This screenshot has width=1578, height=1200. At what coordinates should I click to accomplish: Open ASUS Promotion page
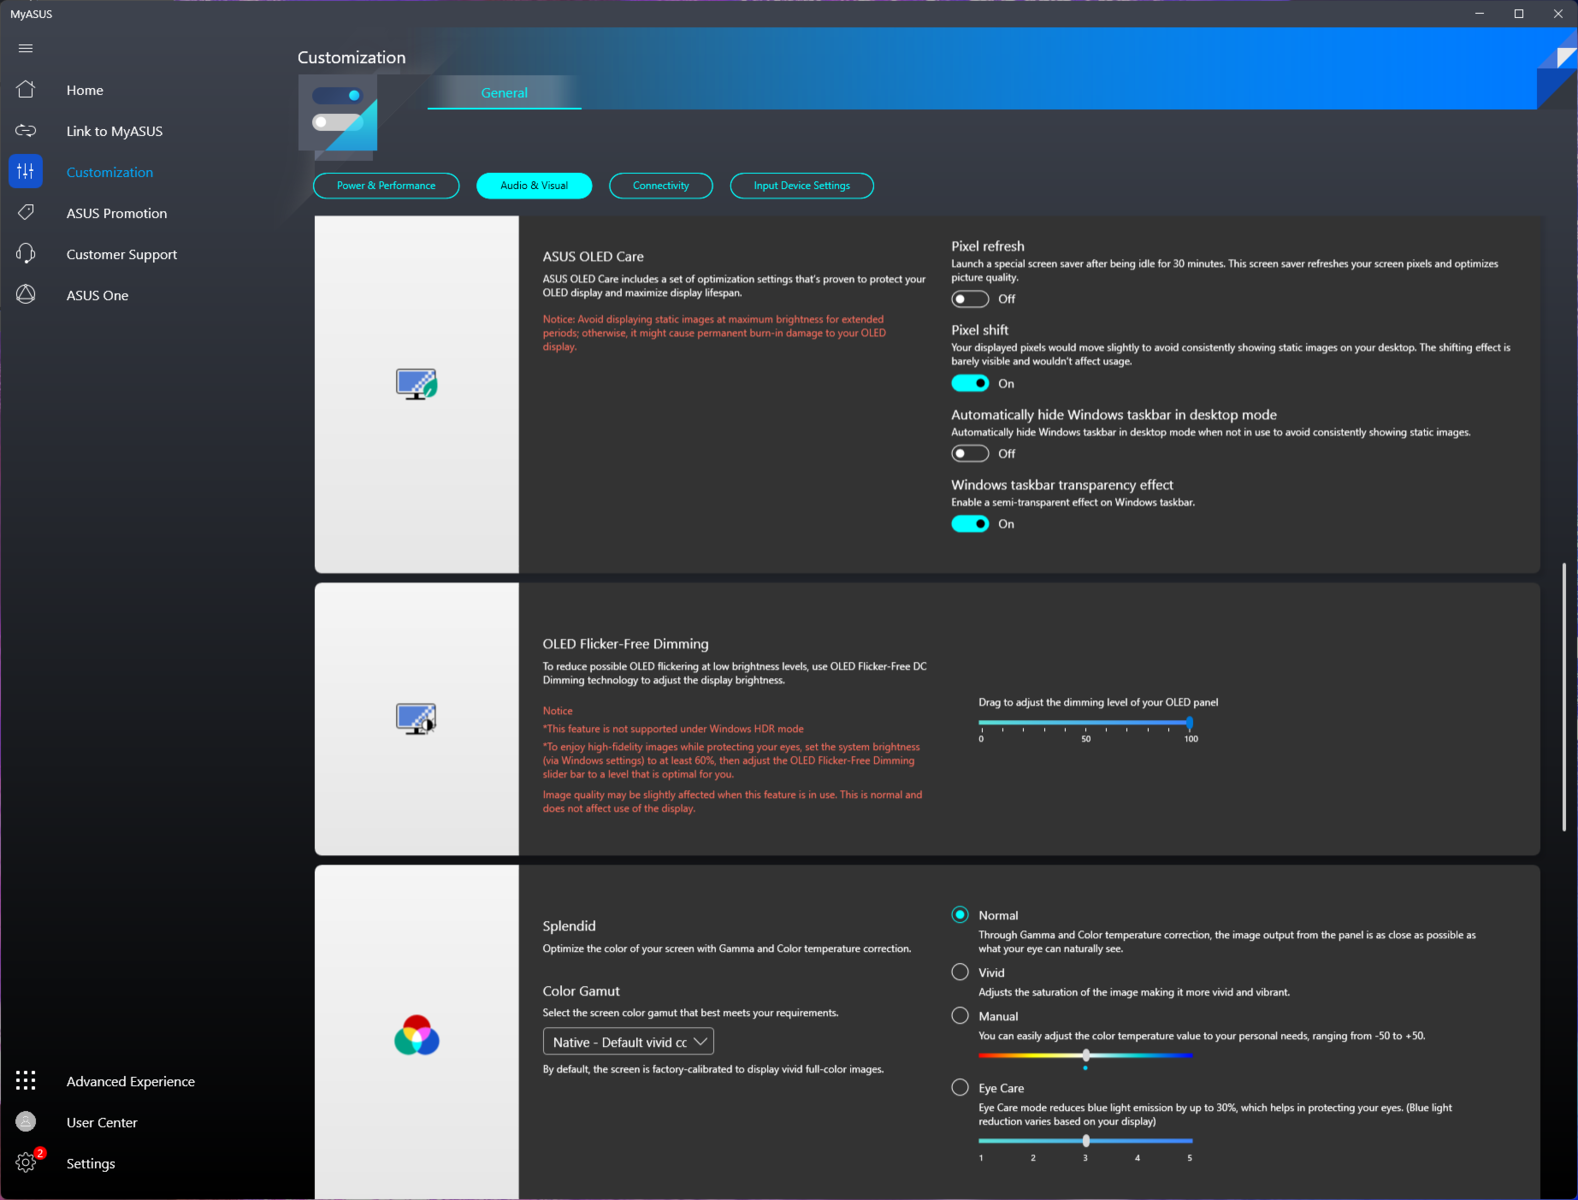[117, 213]
